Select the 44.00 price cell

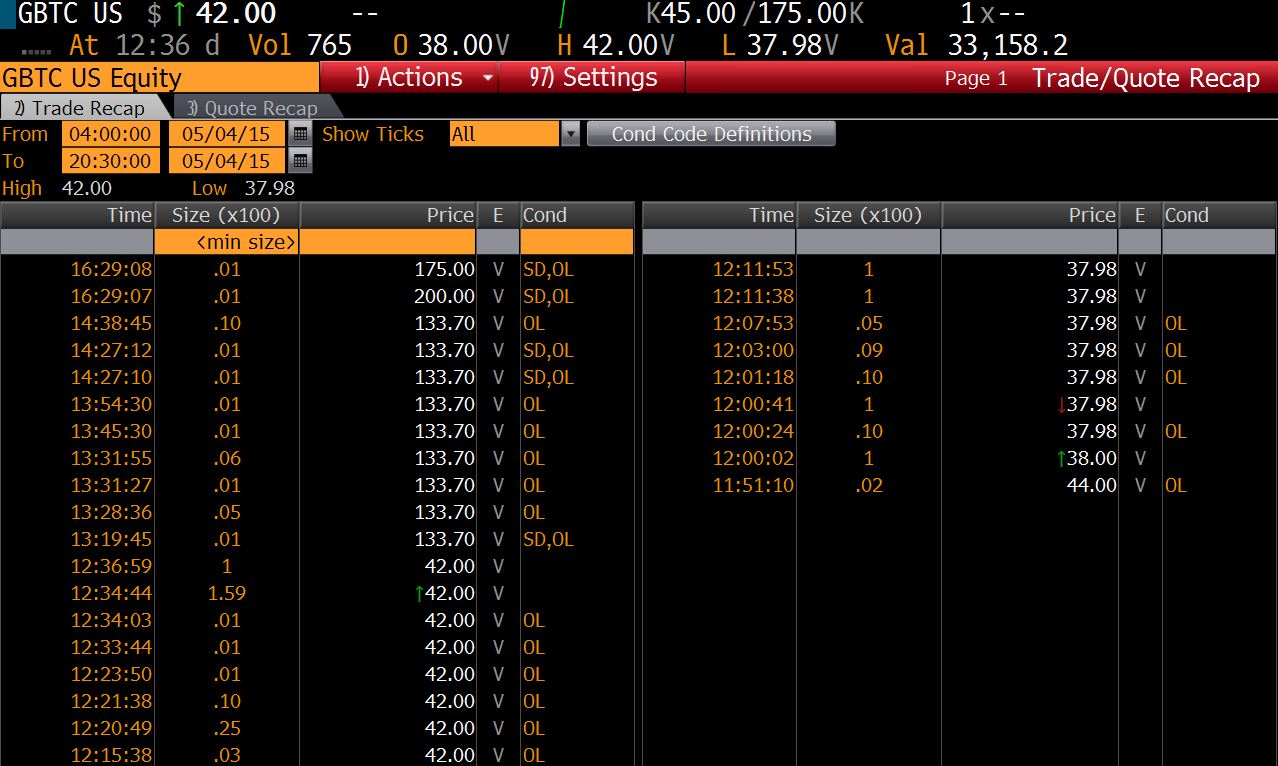click(1092, 485)
